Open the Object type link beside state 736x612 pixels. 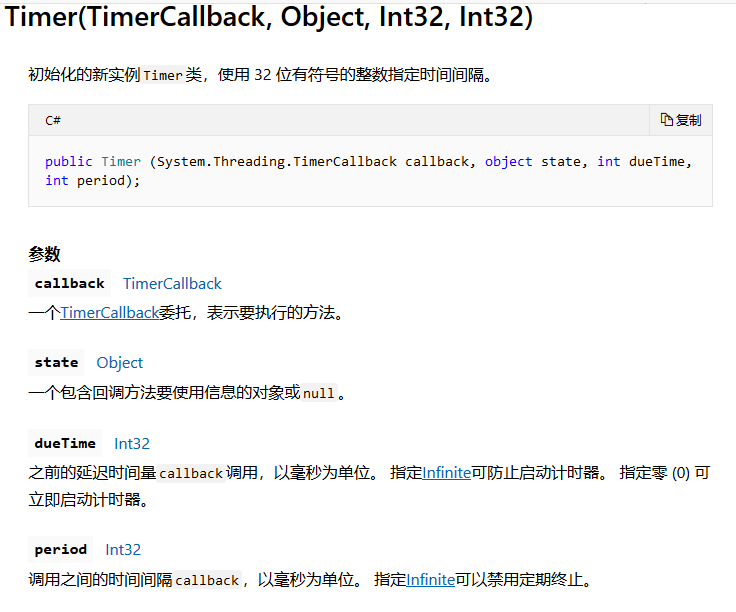click(119, 362)
